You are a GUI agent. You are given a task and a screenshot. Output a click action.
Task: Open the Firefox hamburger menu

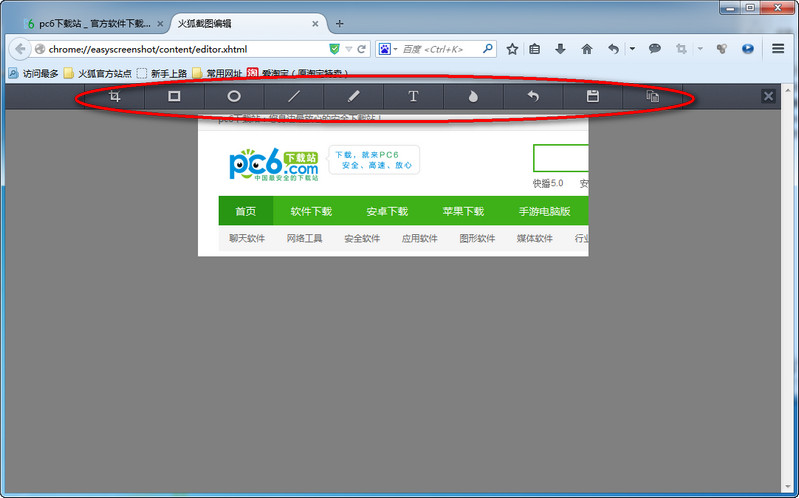point(778,48)
